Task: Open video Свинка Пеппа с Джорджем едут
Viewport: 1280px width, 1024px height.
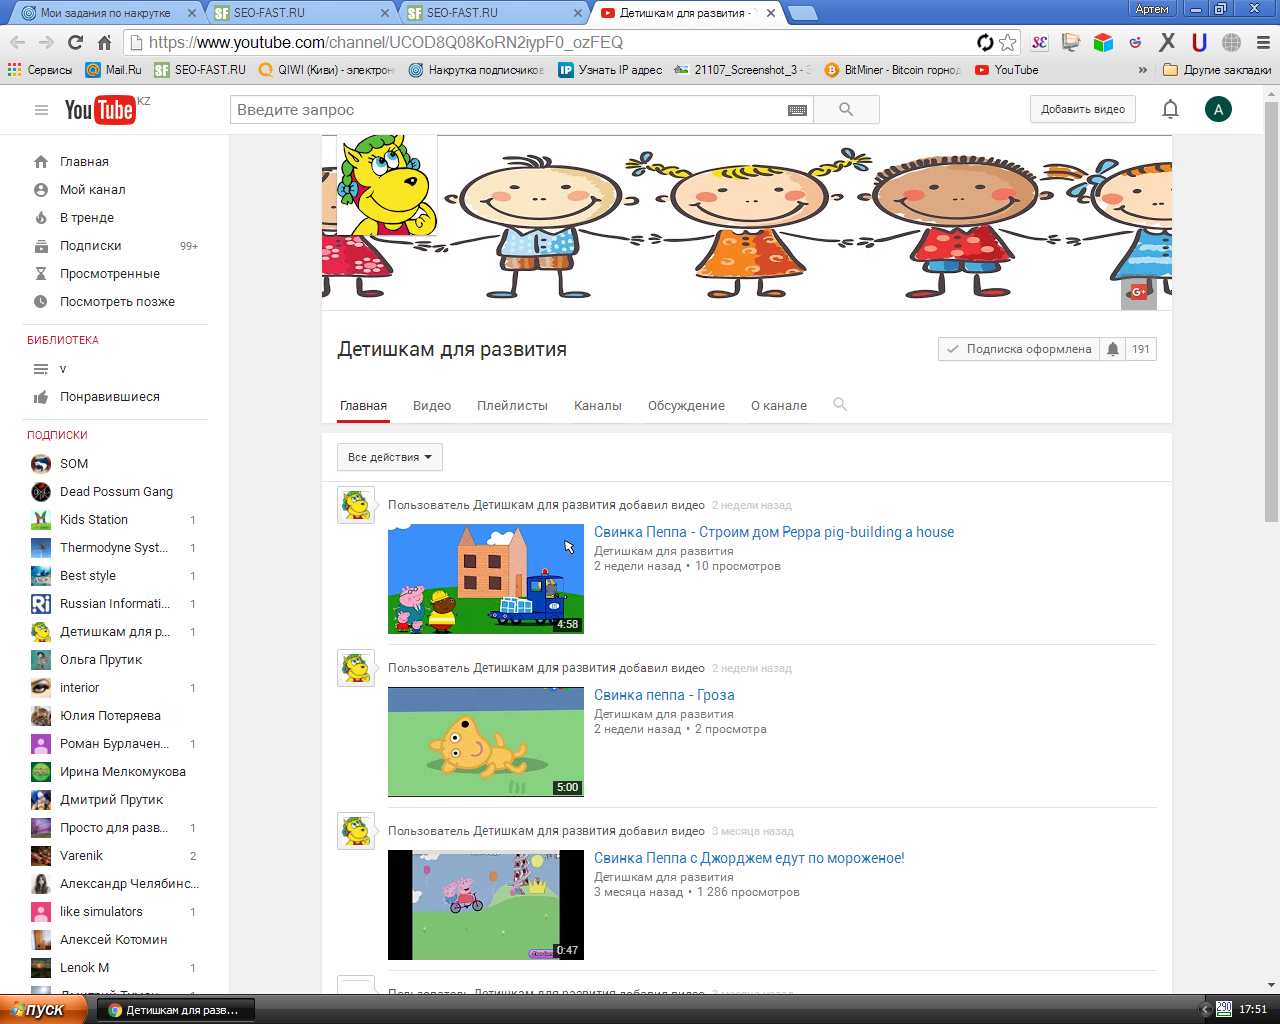Action: (x=749, y=858)
